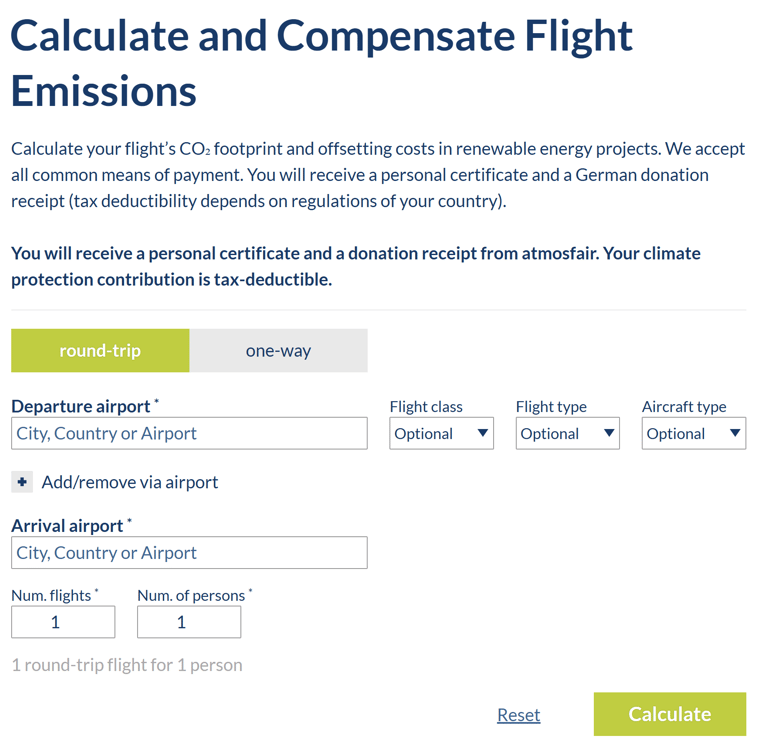Click the Departure airport label
Image resolution: width=768 pixels, height=746 pixels.
coord(81,406)
